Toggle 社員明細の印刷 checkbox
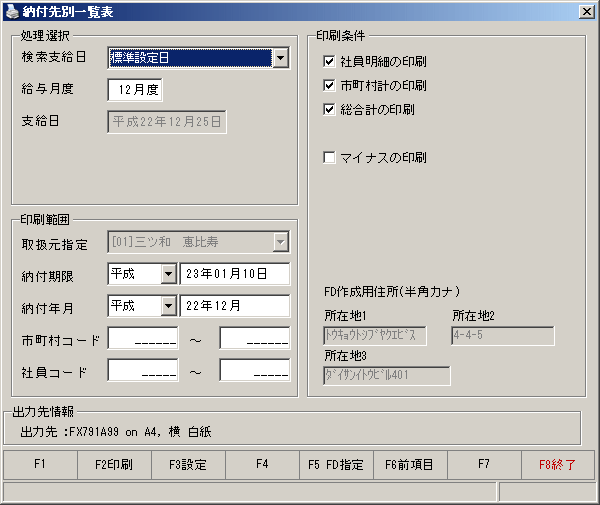600x505 pixels. 329,61
